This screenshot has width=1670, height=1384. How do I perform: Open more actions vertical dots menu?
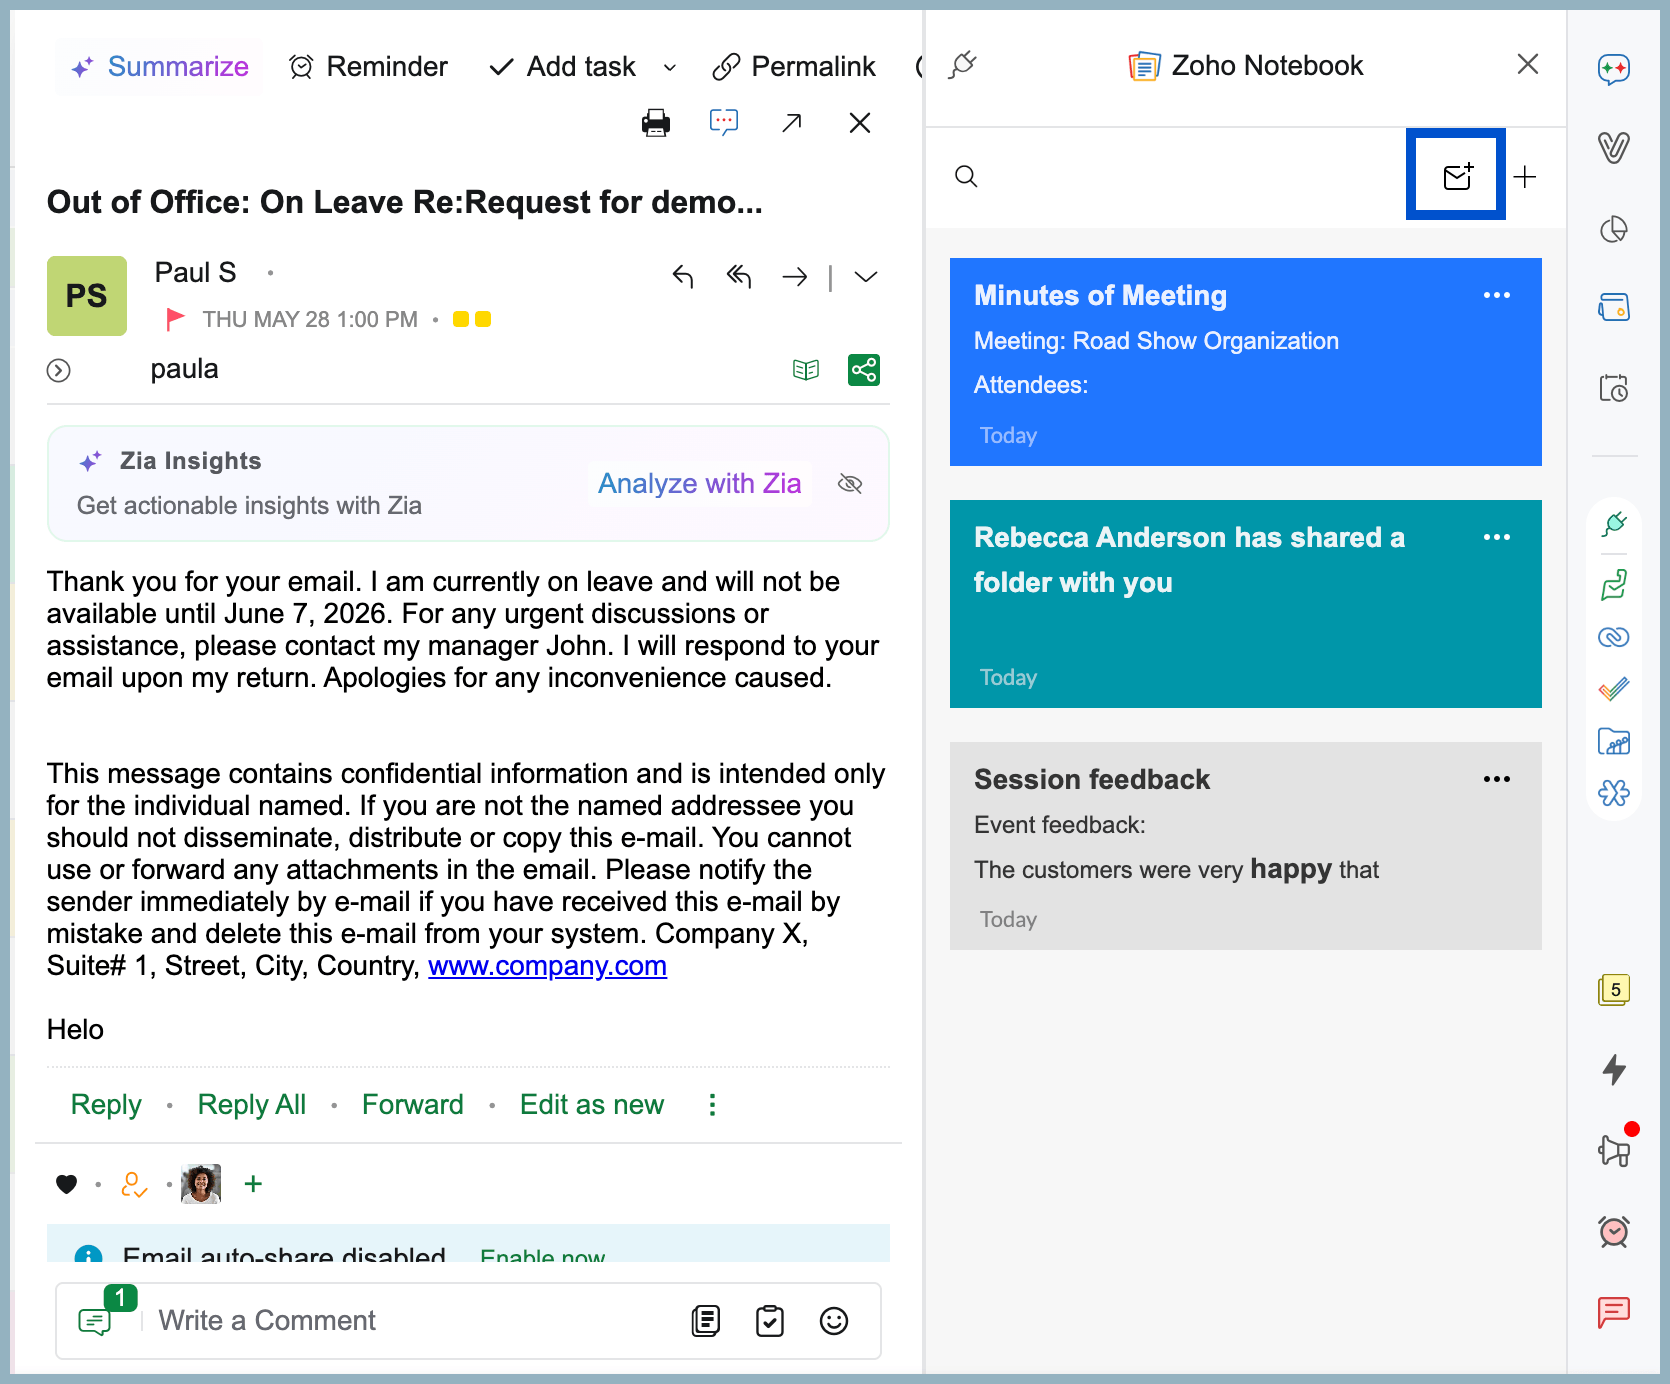coord(712,1105)
